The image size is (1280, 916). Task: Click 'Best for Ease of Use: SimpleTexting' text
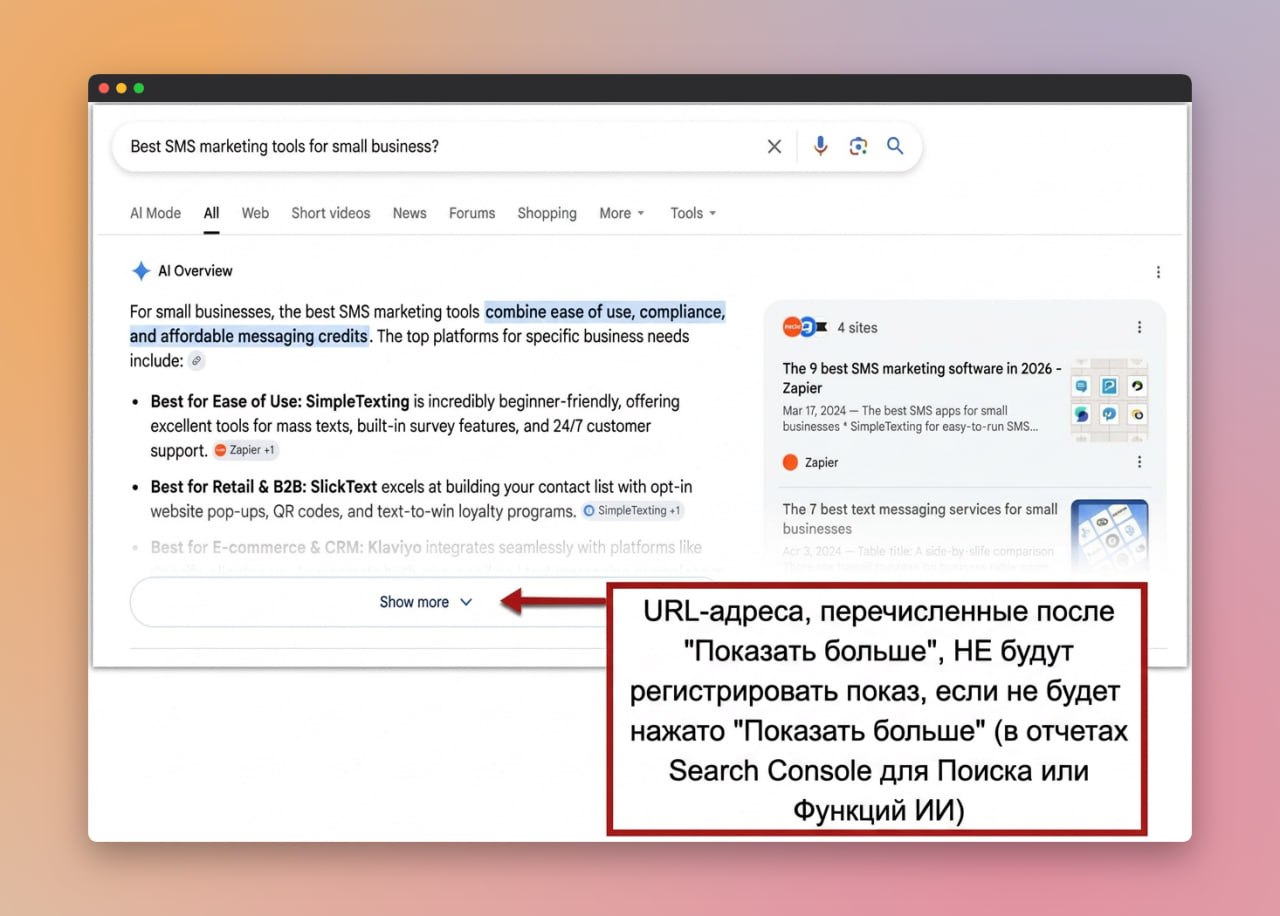tap(280, 401)
